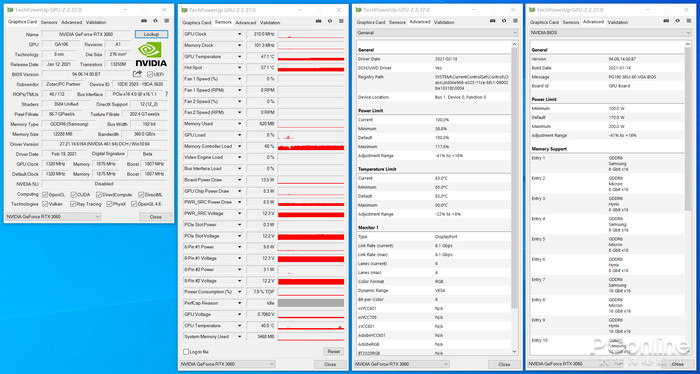The image size is (700, 374).
Task: Click BIOS share/export icon beside BIOS Version
Action: (138, 74)
